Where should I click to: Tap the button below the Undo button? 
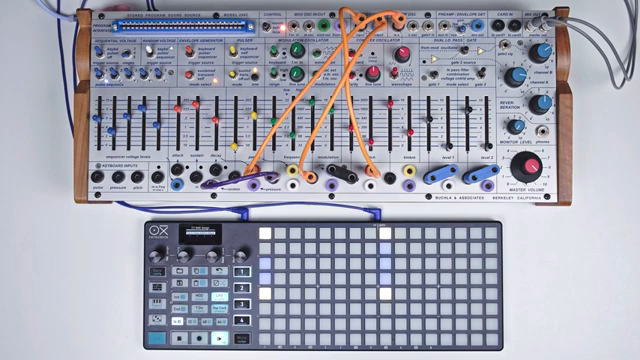220,283
